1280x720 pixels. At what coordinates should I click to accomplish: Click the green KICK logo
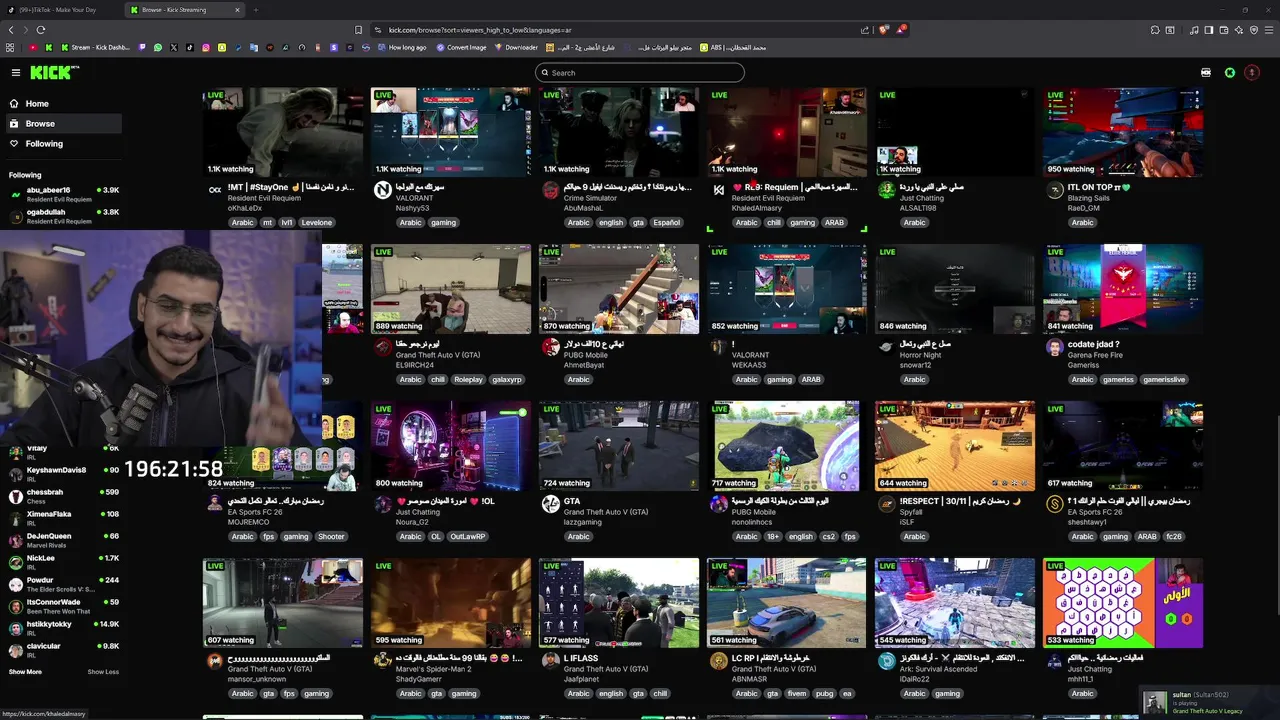52,72
